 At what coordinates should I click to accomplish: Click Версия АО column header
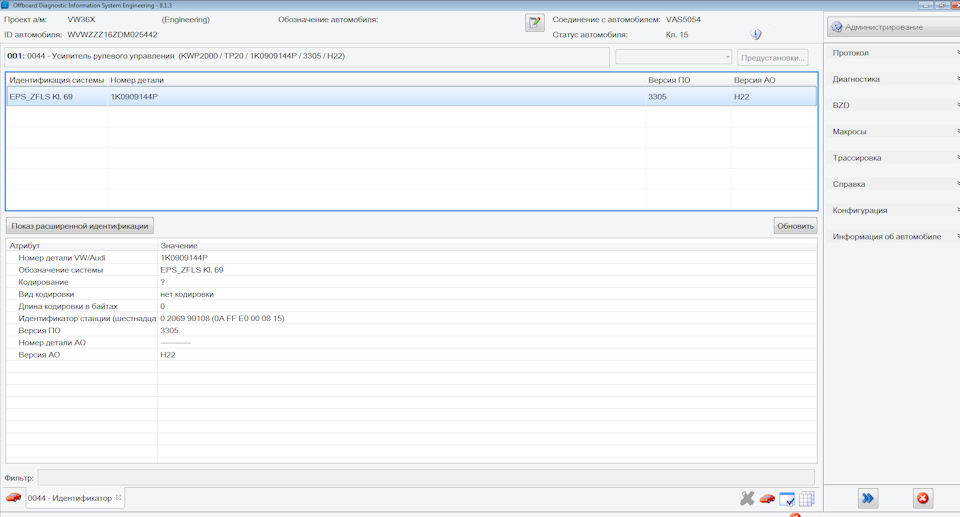click(x=773, y=80)
